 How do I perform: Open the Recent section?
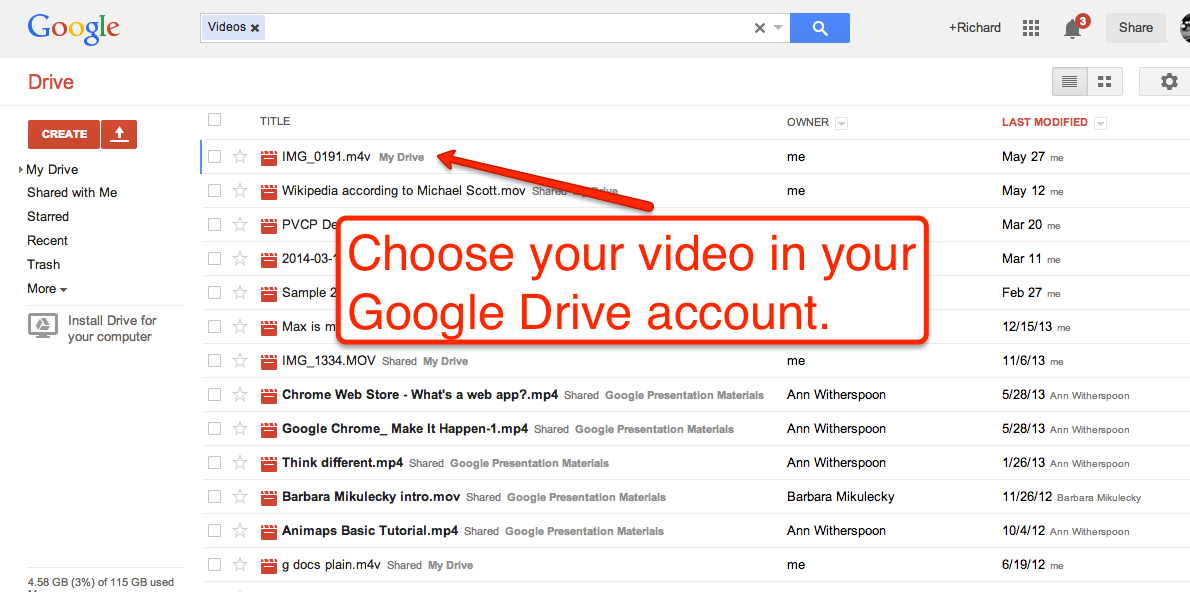click(x=48, y=241)
